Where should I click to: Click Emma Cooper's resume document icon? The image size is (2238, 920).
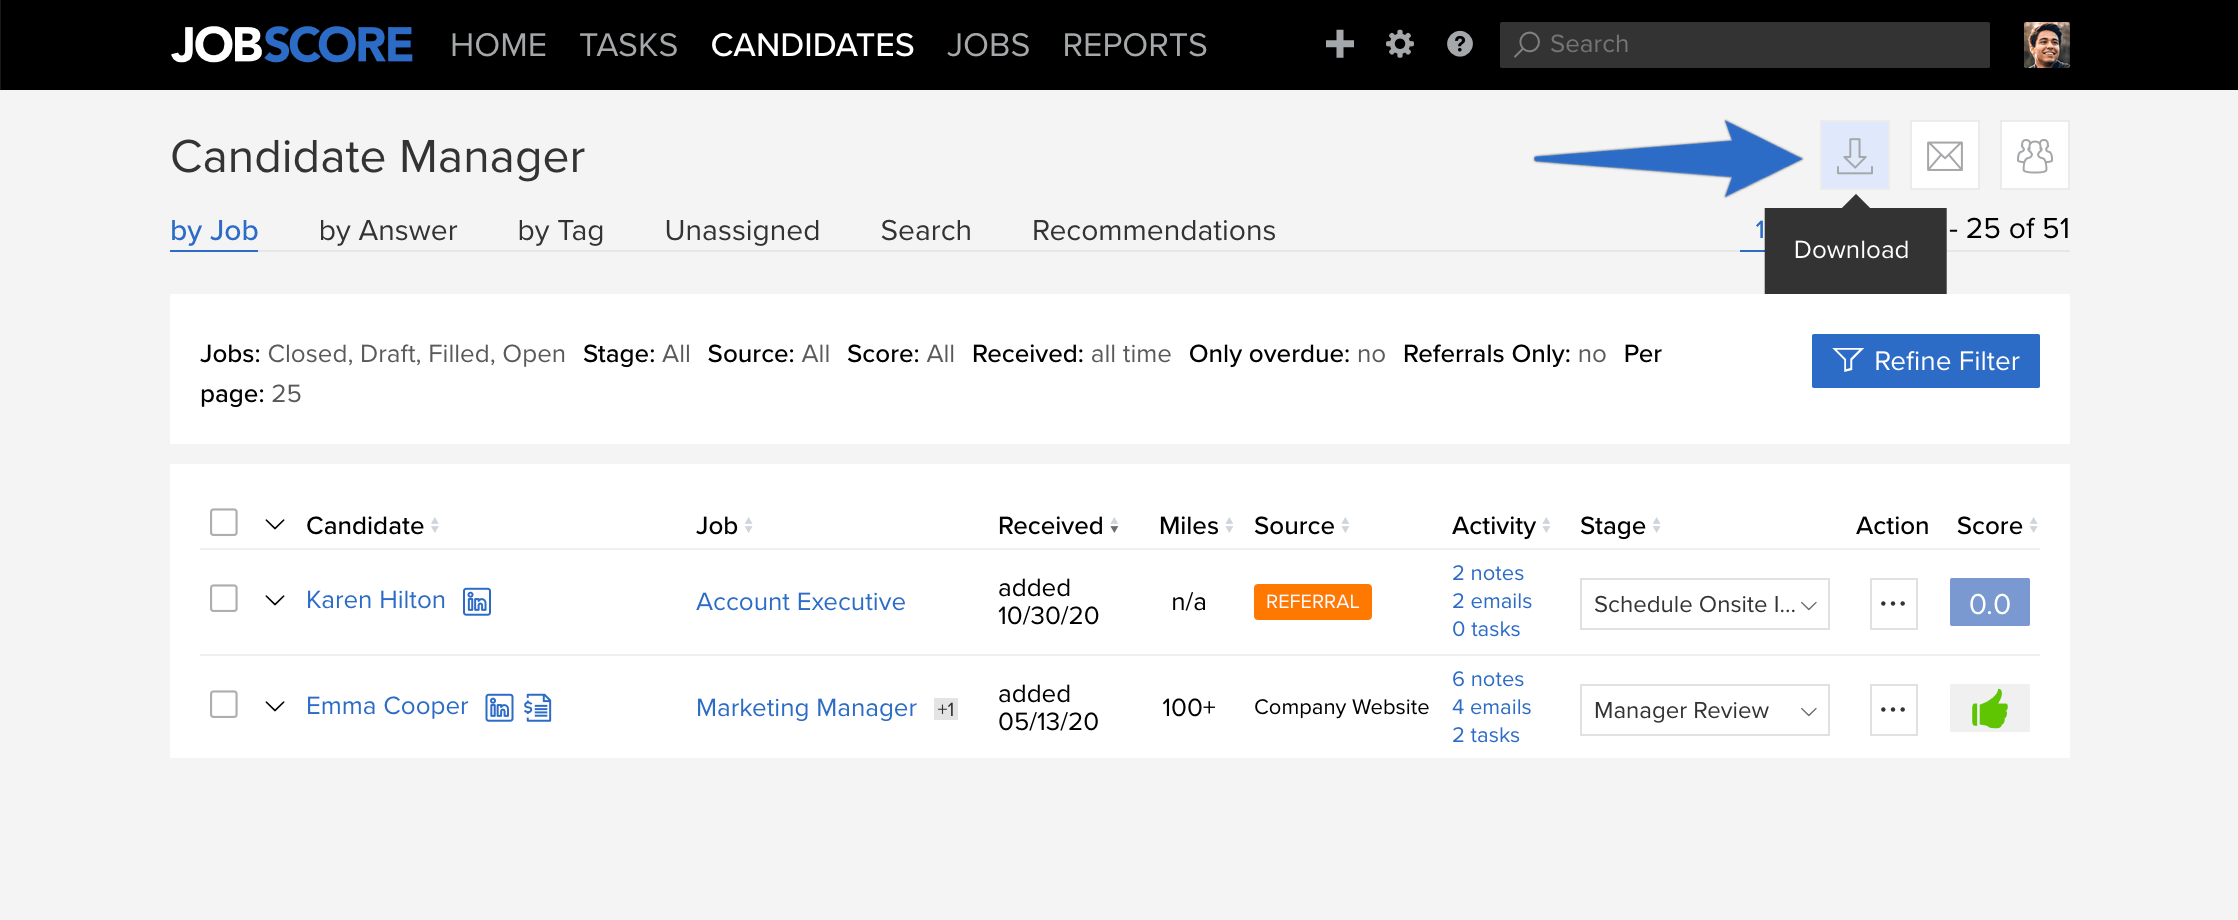pos(538,707)
